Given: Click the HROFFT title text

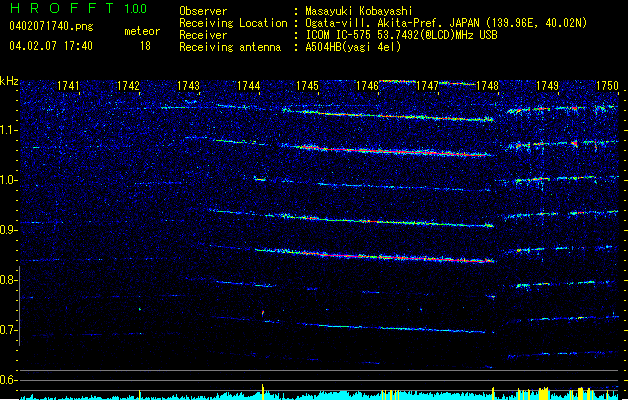Looking at the screenshot, I should [x=62, y=8].
